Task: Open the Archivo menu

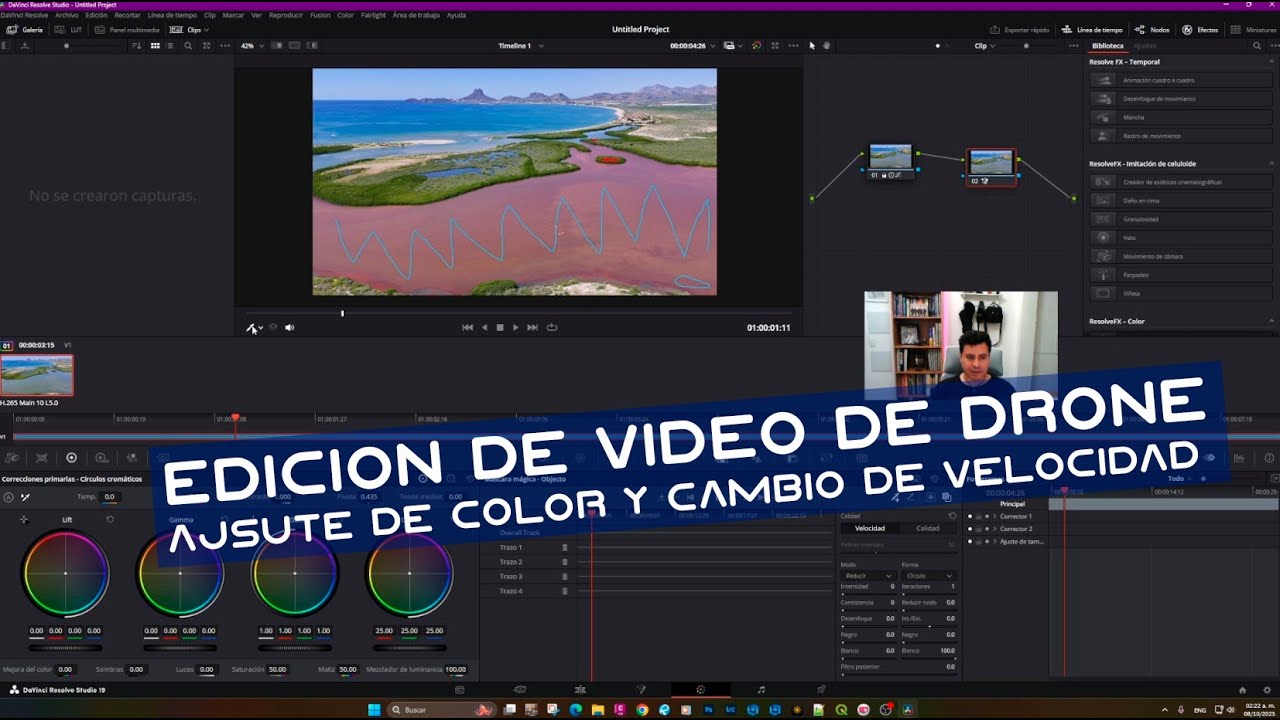Action: (67, 16)
